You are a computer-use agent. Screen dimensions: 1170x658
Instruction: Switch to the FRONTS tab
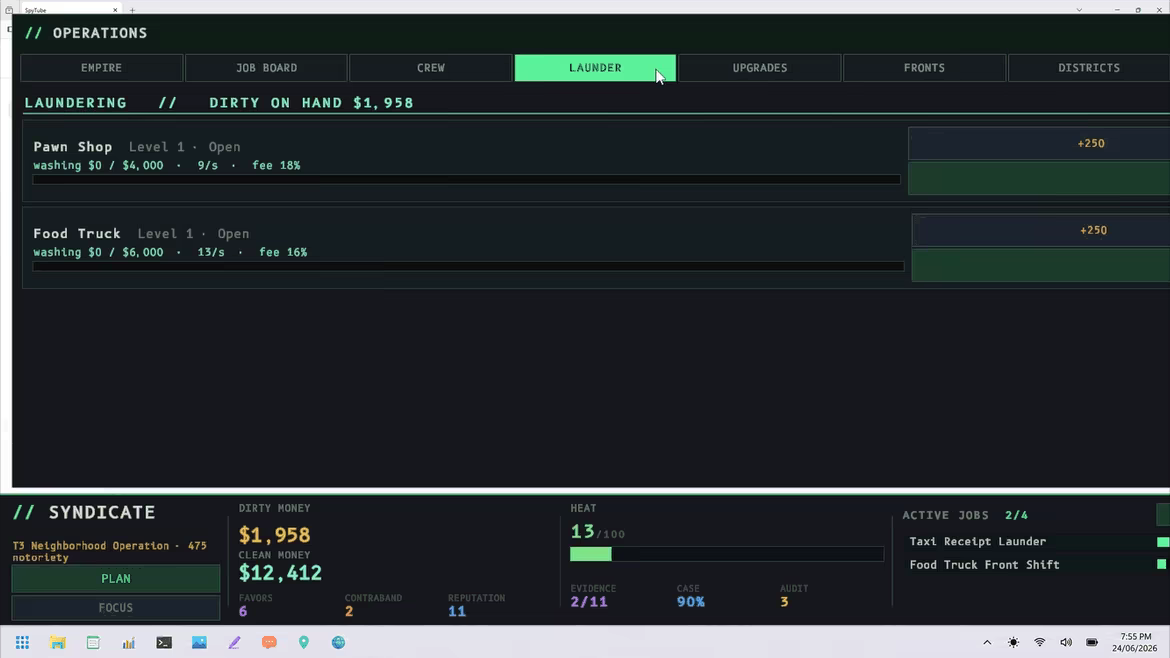925,68
